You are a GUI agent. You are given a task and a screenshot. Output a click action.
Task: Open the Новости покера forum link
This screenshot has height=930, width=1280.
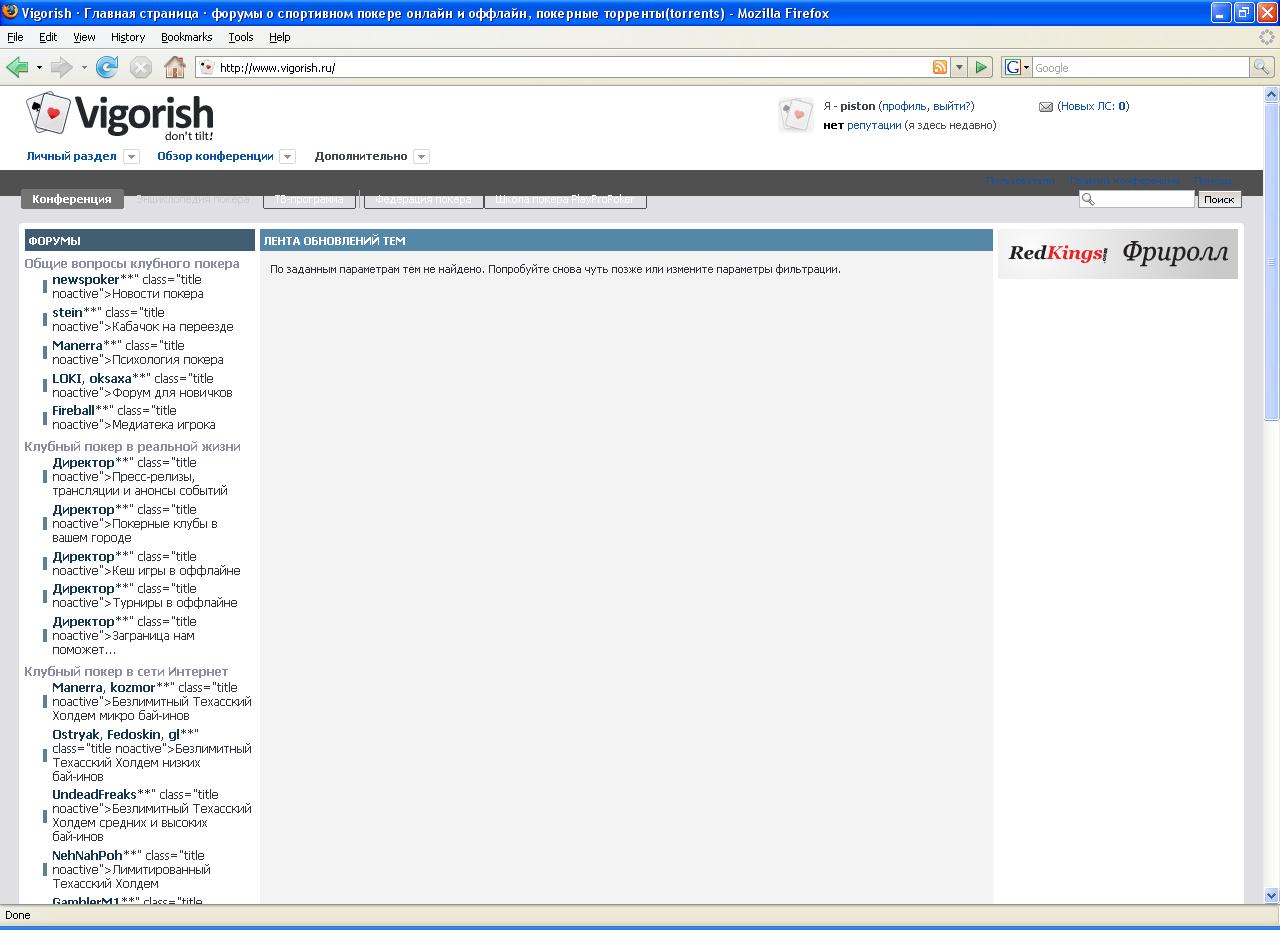click(x=157, y=294)
